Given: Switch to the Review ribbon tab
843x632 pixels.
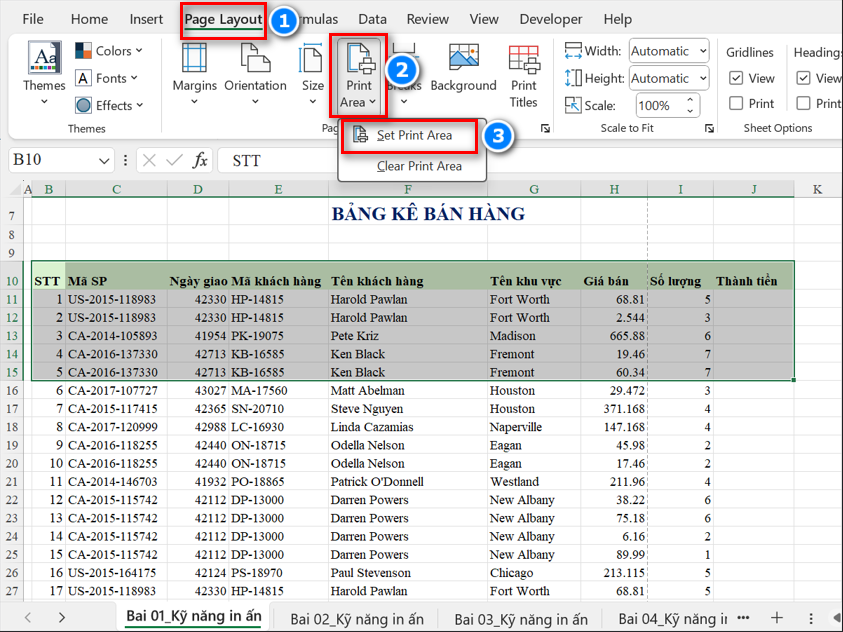Looking at the screenshot, I should pos(427,19).
